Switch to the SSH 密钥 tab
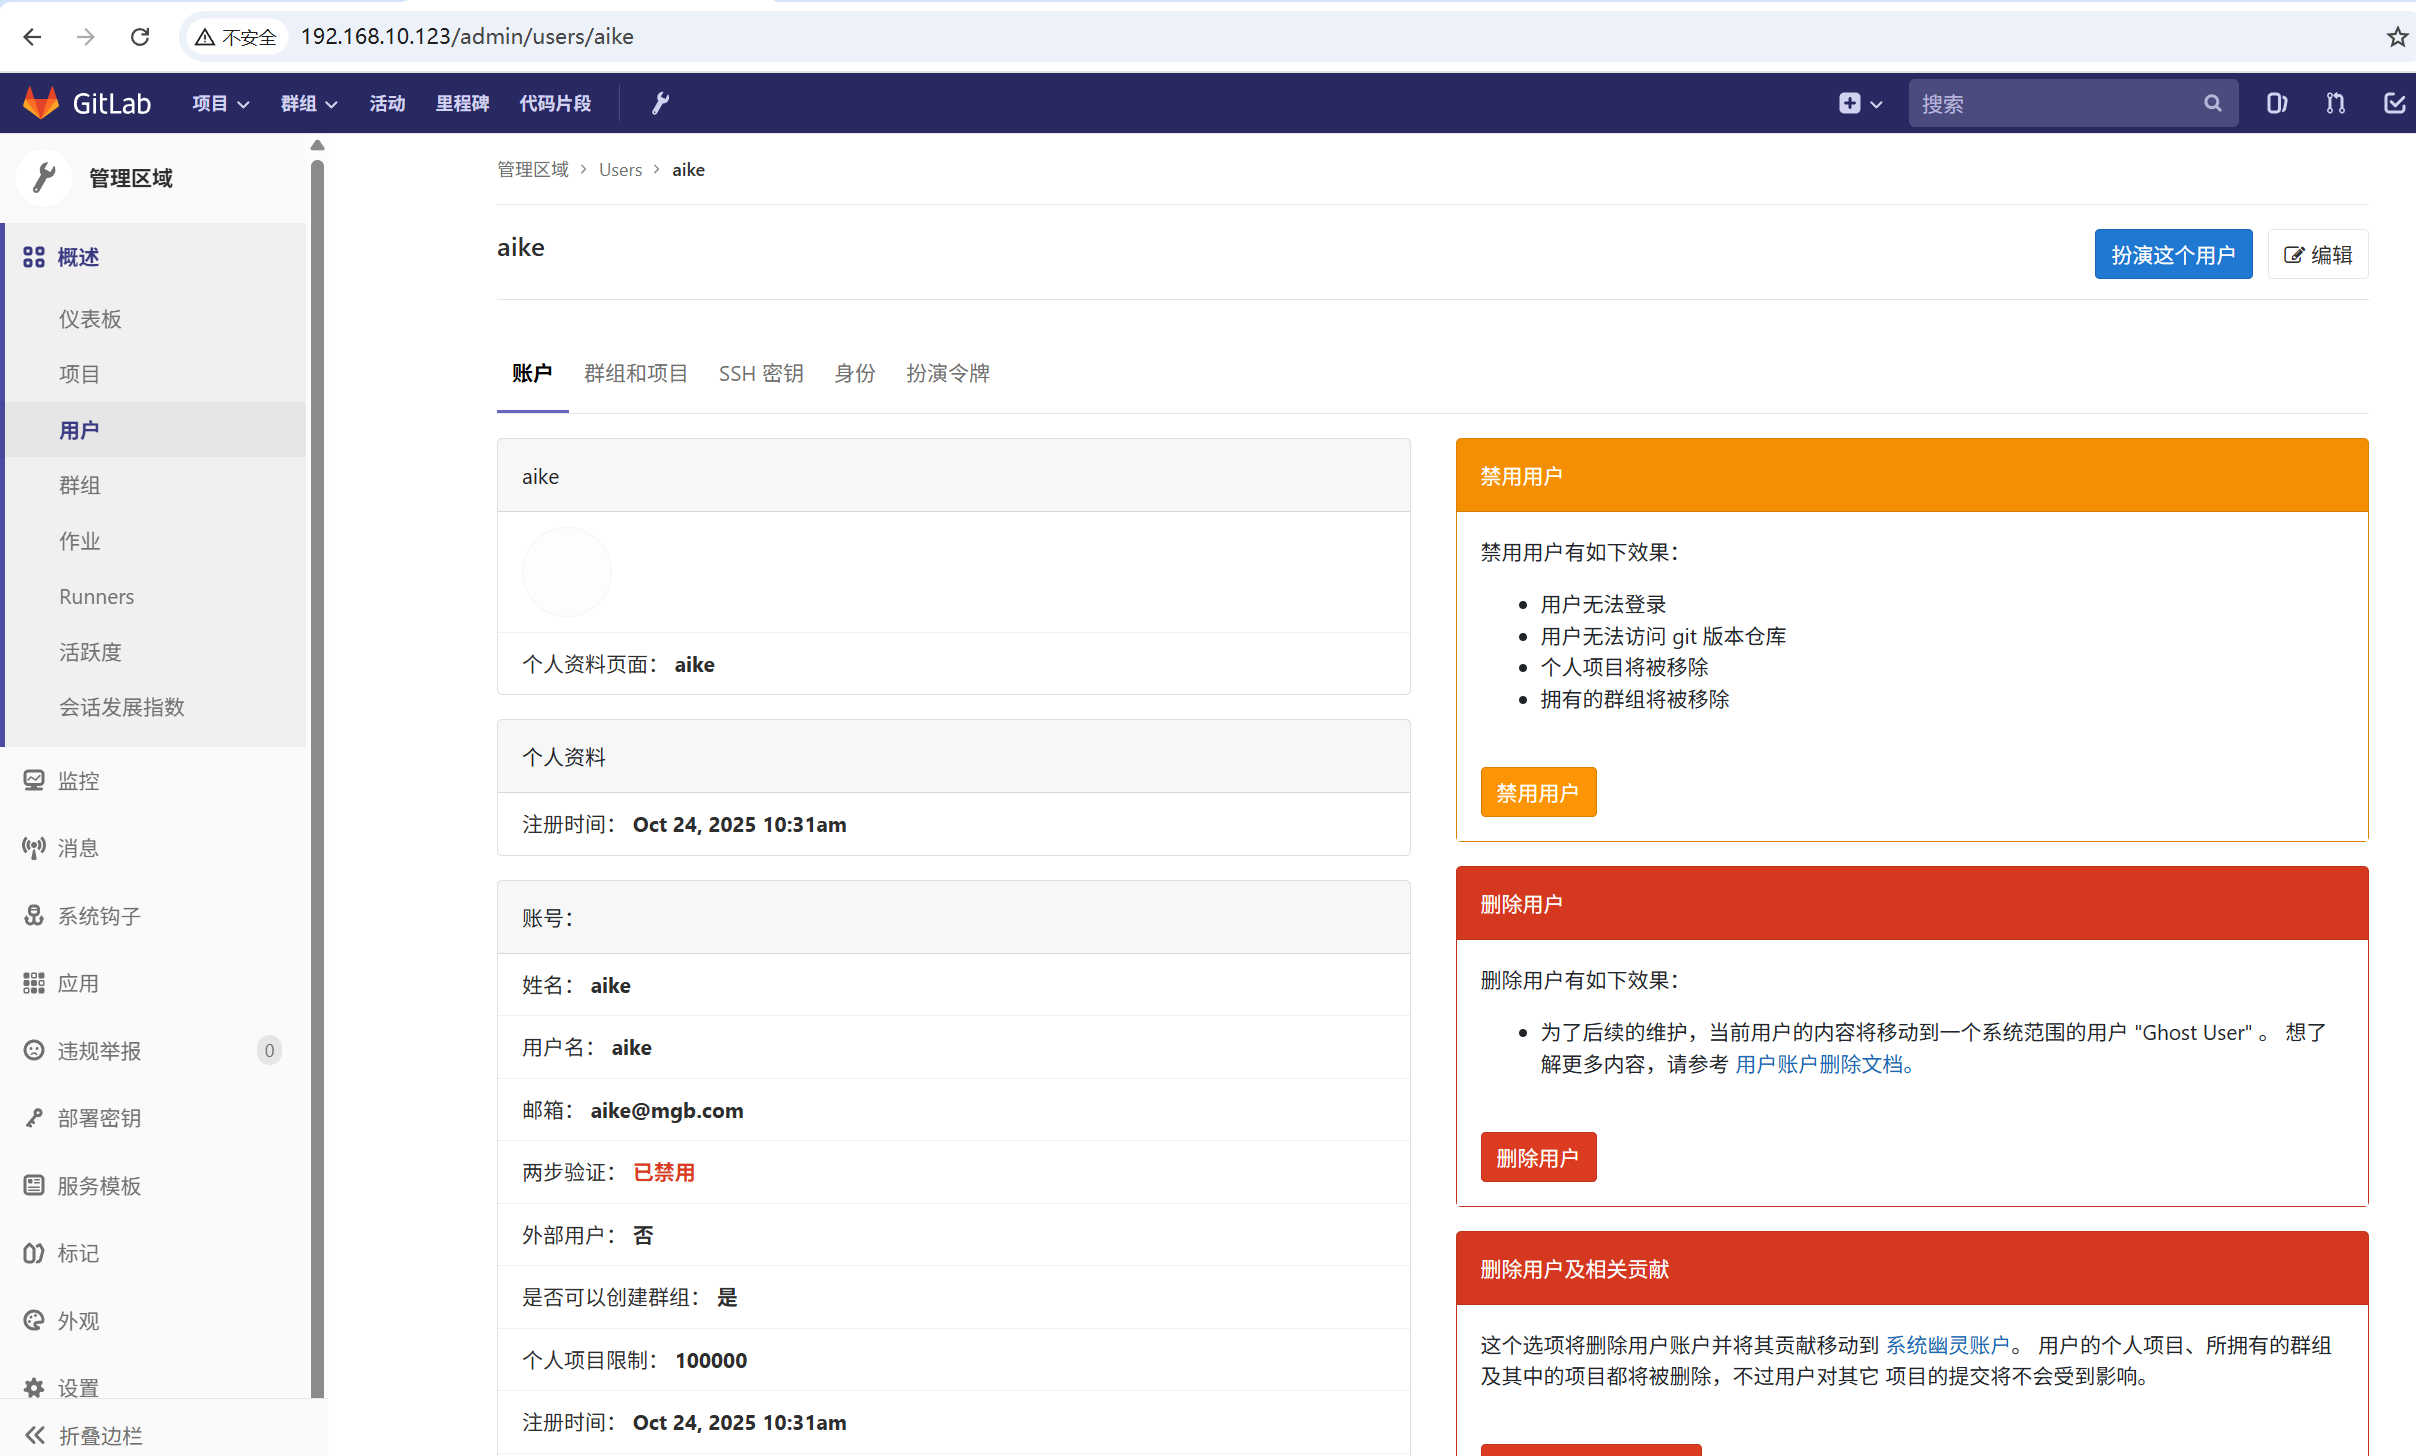Screen dimensions: 2416x1456 coord(760,373)
